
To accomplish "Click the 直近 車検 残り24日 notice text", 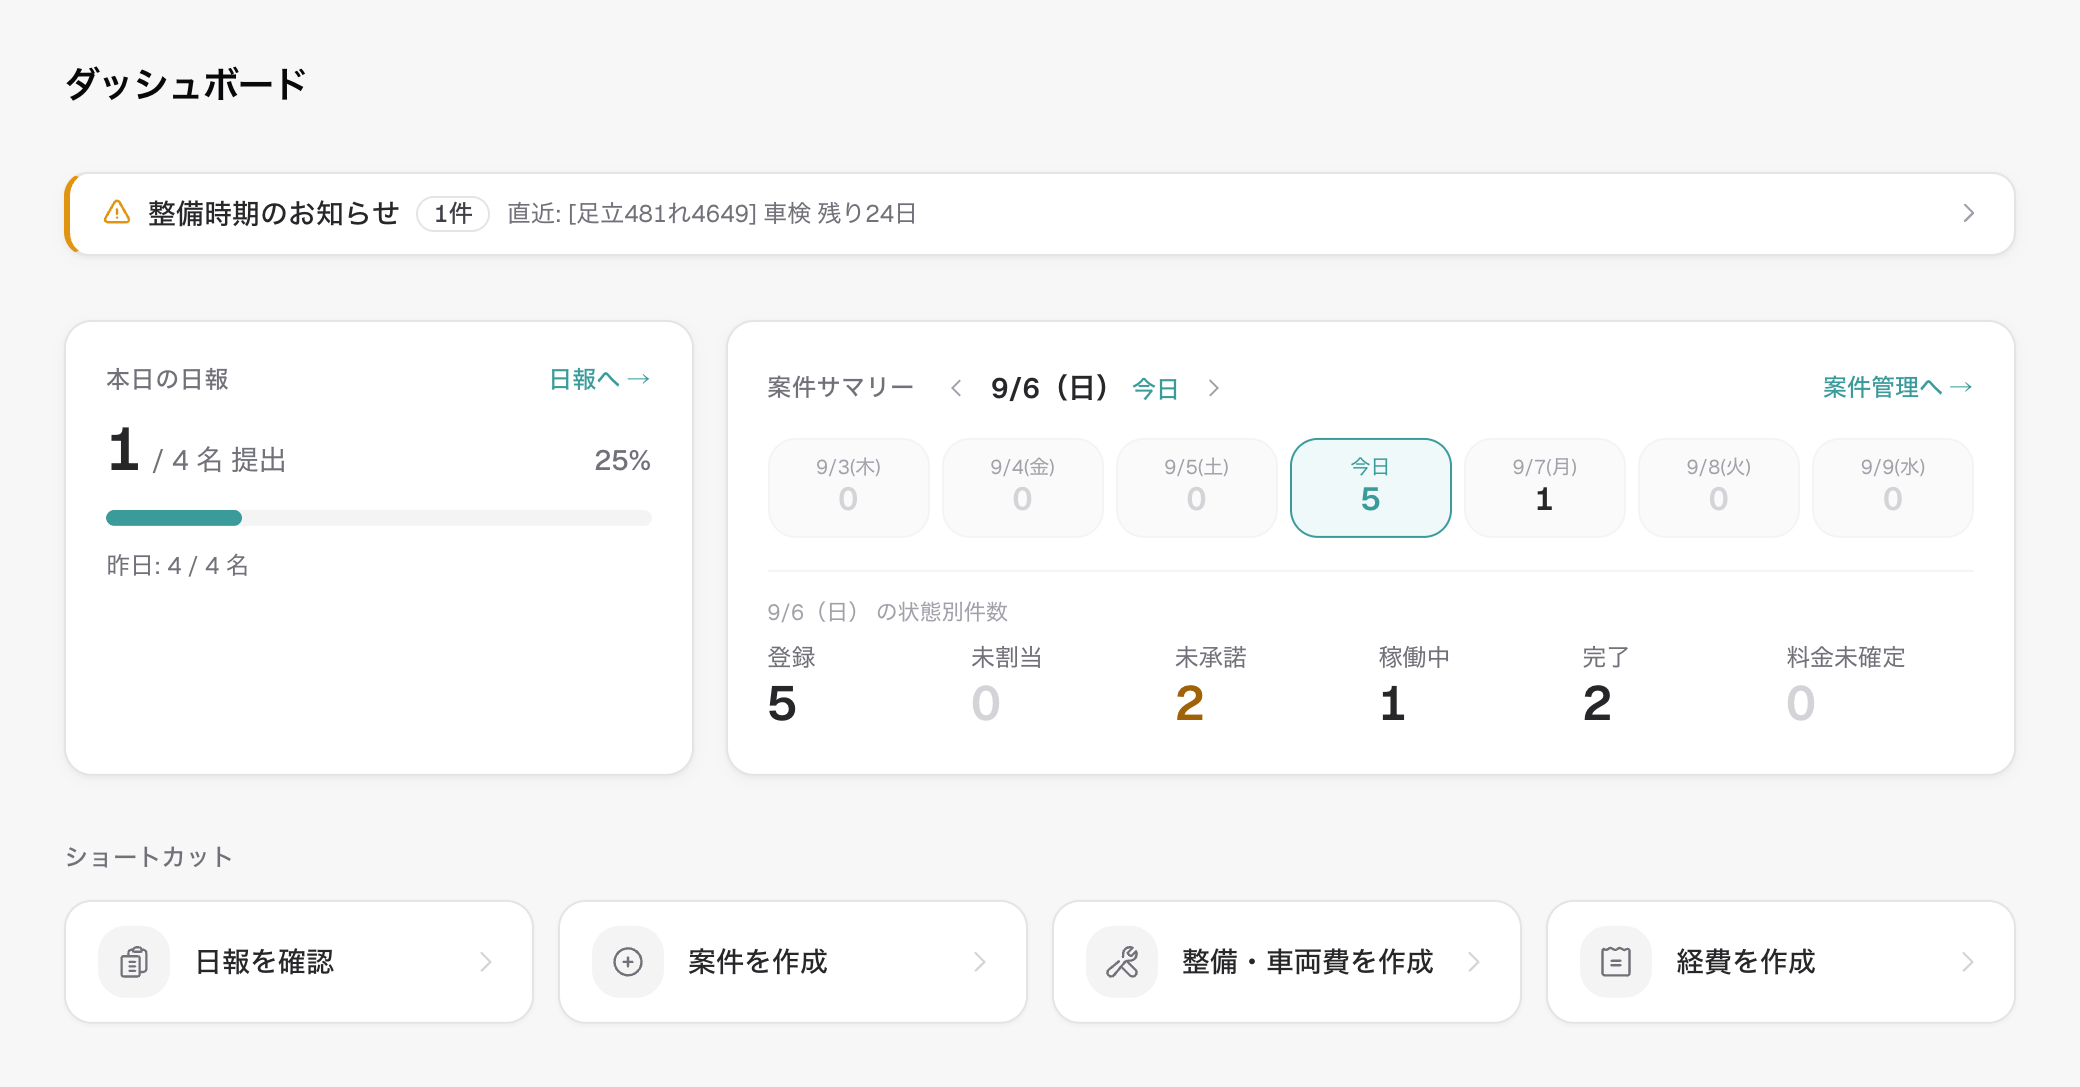I will pyautogui.click(x=712, y=213).
